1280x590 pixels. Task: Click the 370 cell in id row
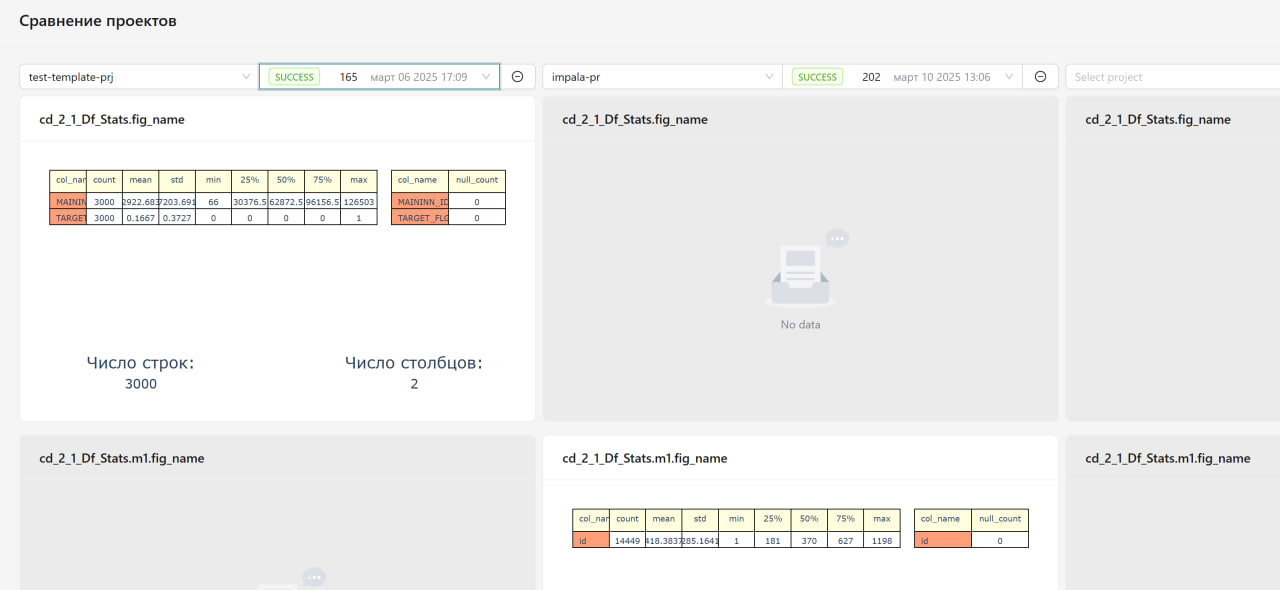click(x=809, y=540)
